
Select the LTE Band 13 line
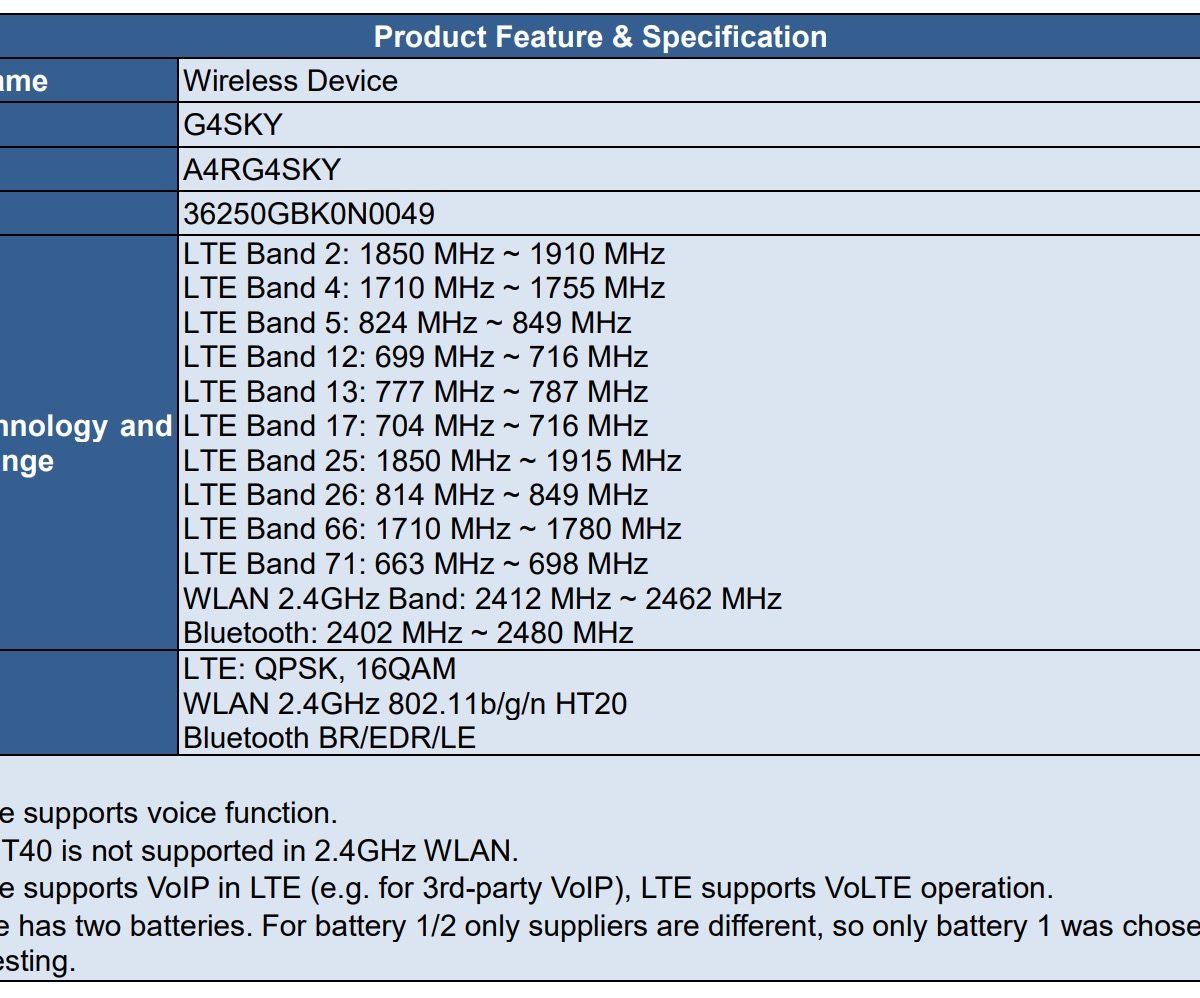tap(416, 392)
